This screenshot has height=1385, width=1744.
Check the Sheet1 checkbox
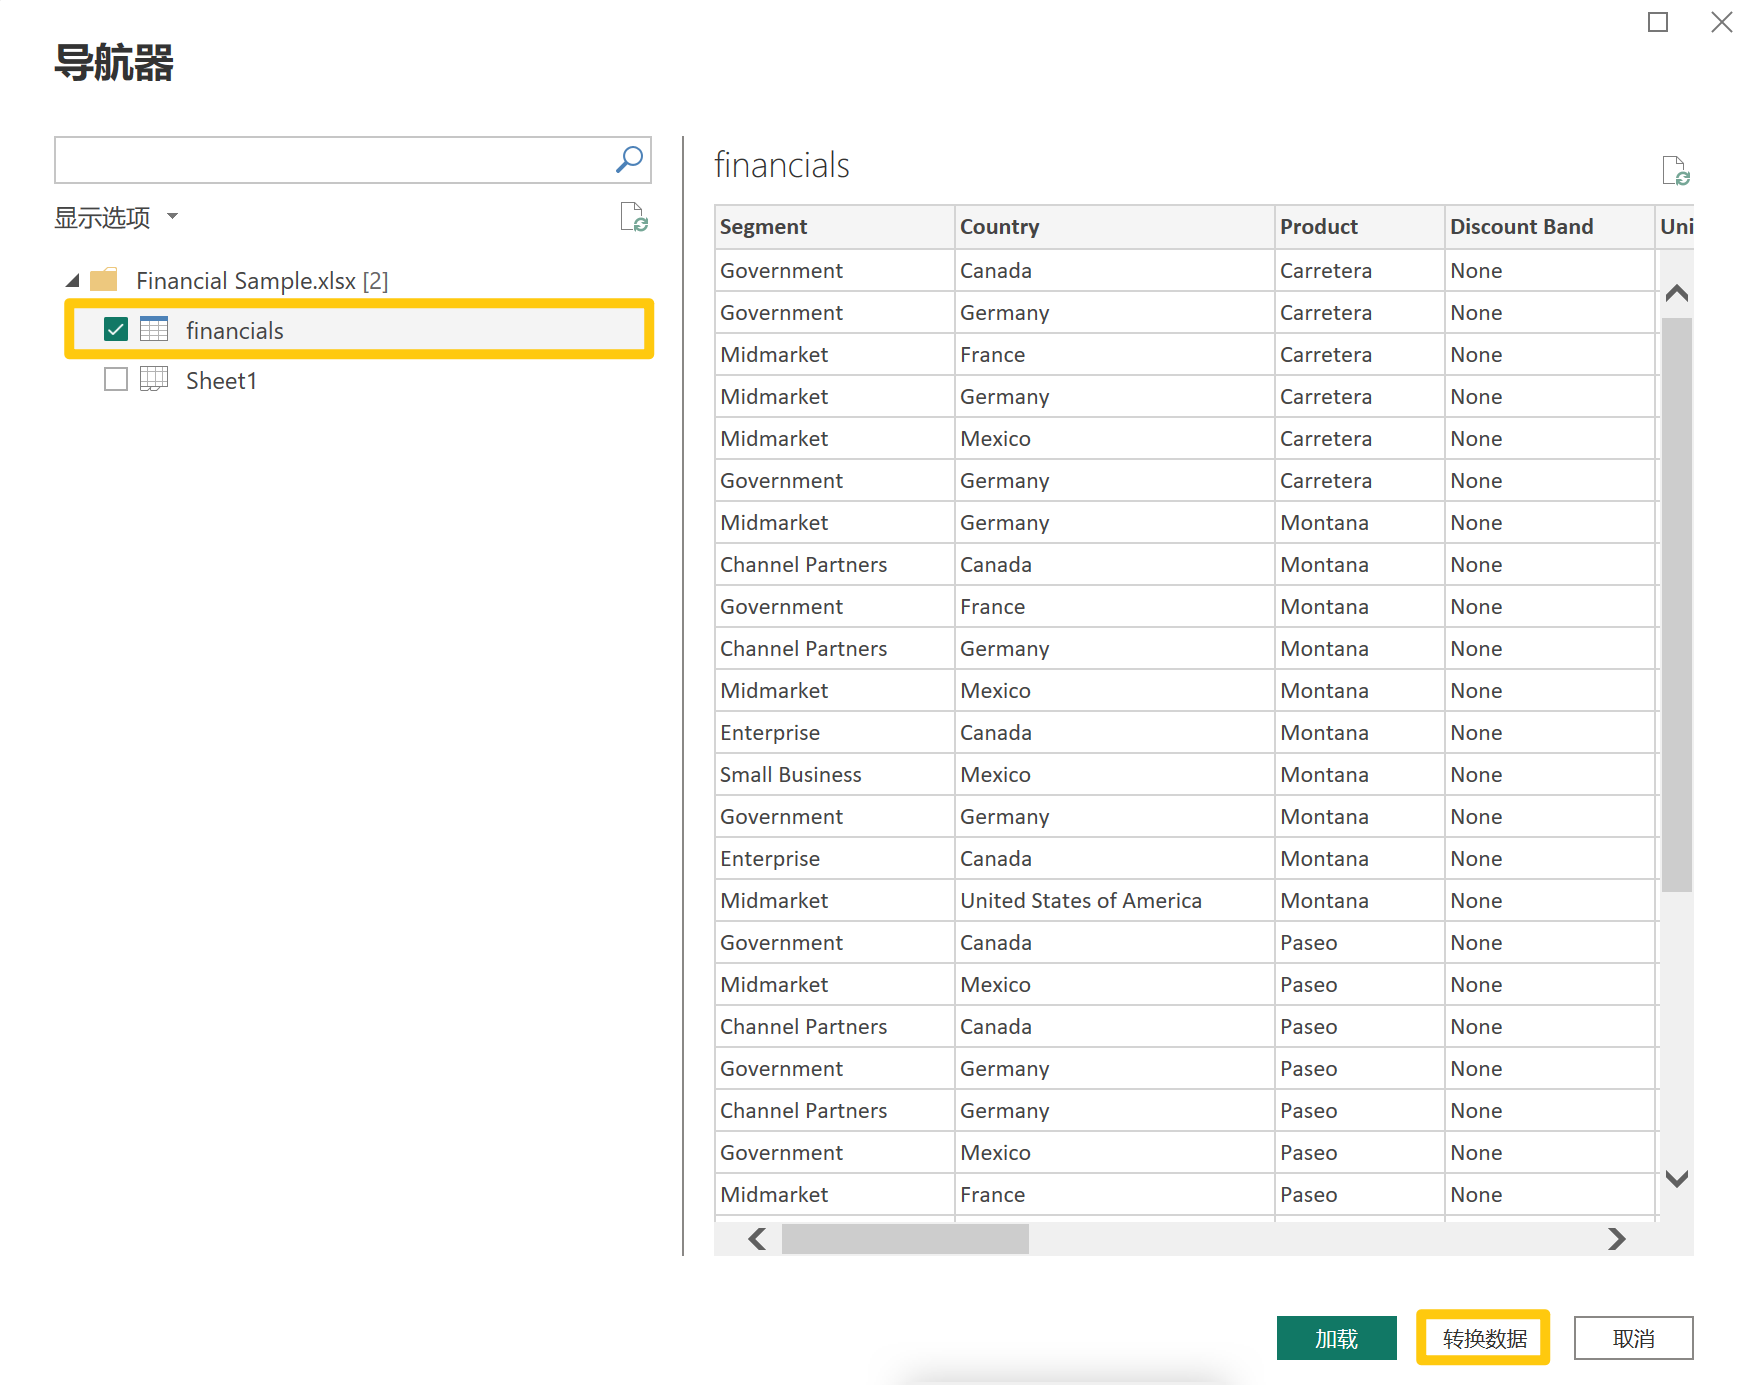pos(116,379)
